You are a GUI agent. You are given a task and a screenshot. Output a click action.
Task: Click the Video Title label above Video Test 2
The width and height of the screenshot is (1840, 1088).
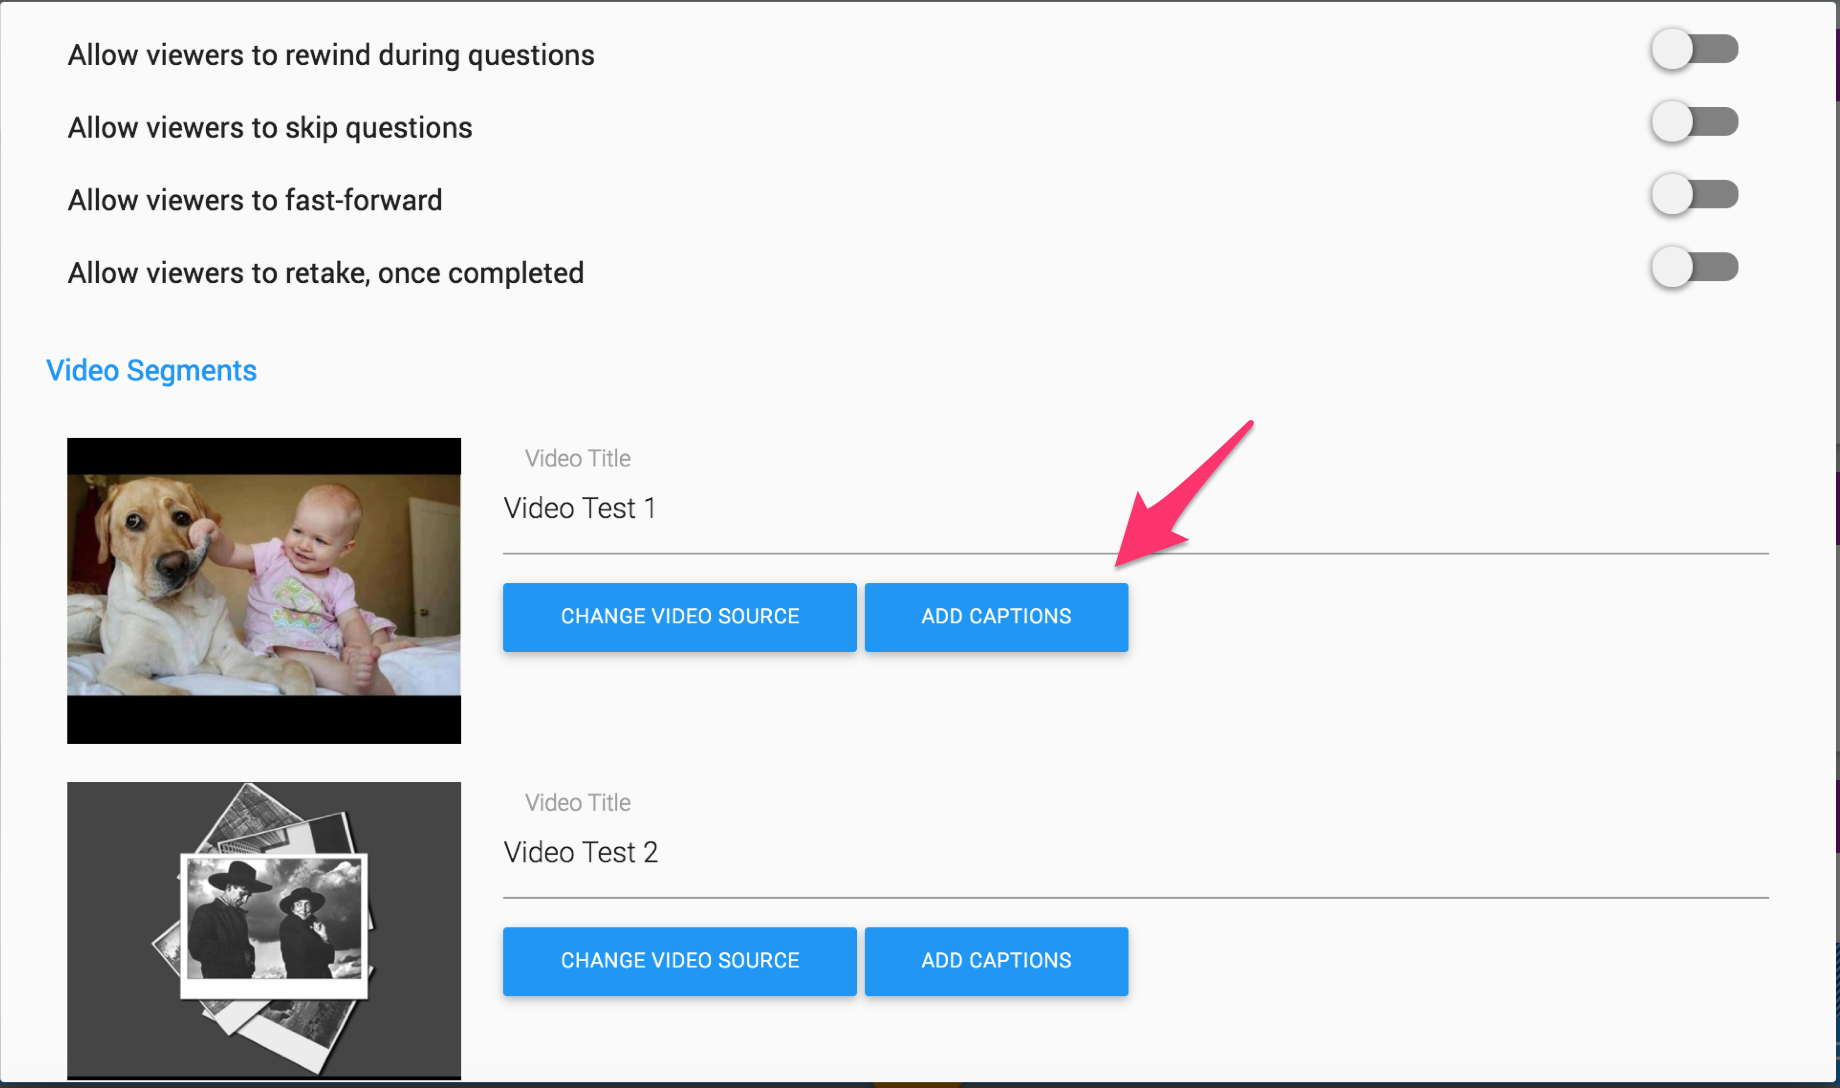point(578,802)
